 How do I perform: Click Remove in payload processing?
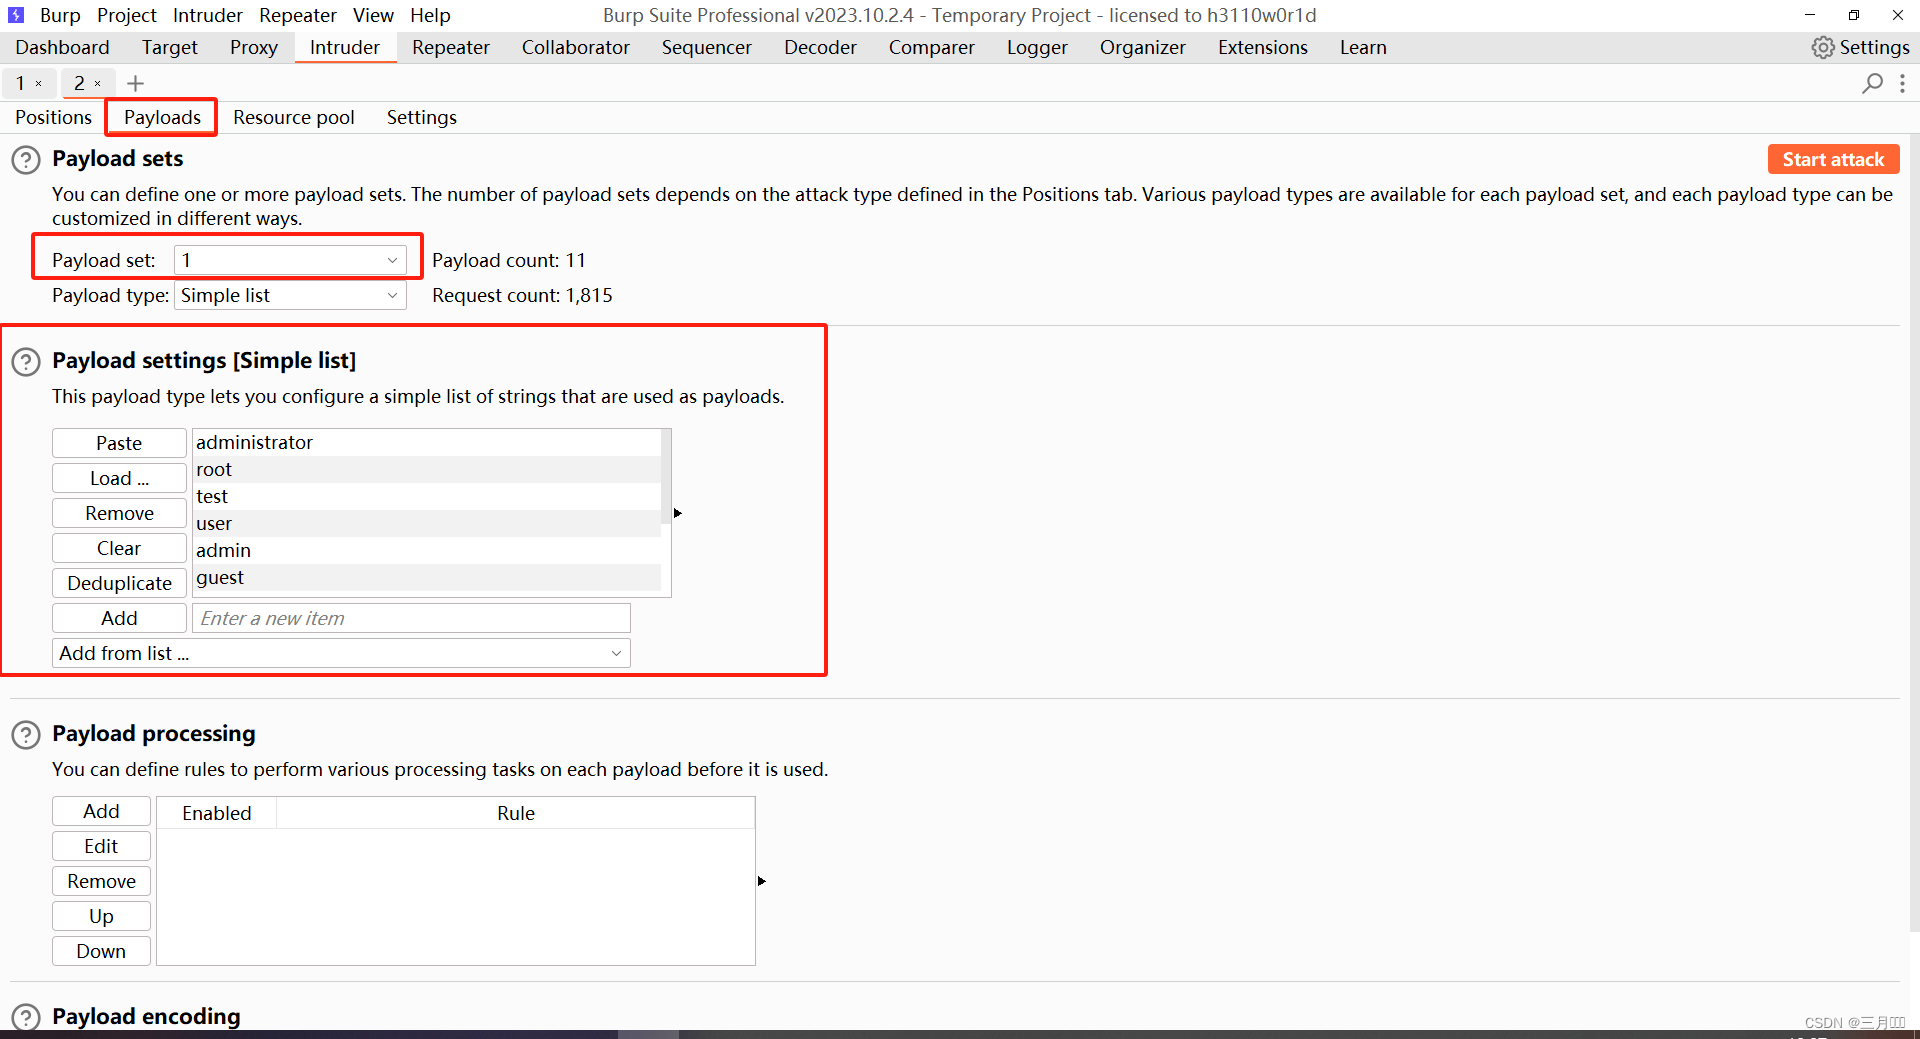coord(101,881)
